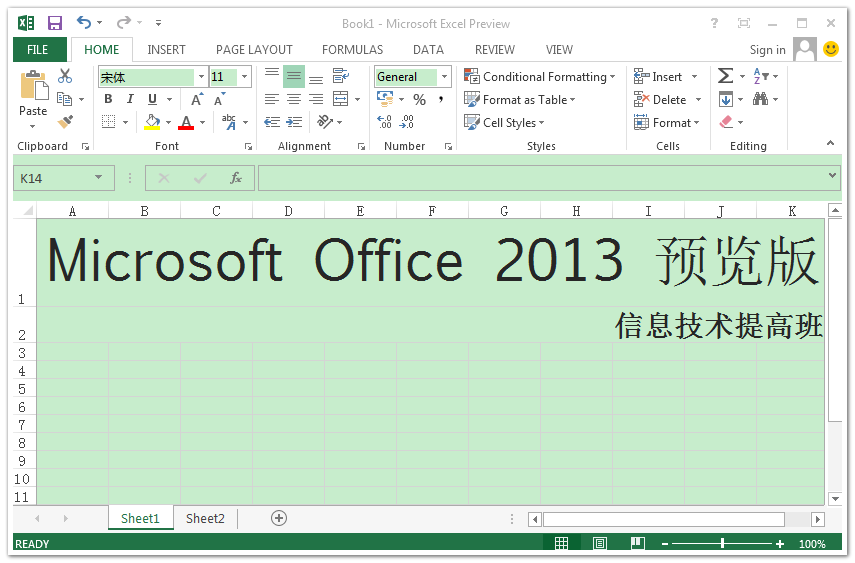Click the Delete cells button

point(661,99)
